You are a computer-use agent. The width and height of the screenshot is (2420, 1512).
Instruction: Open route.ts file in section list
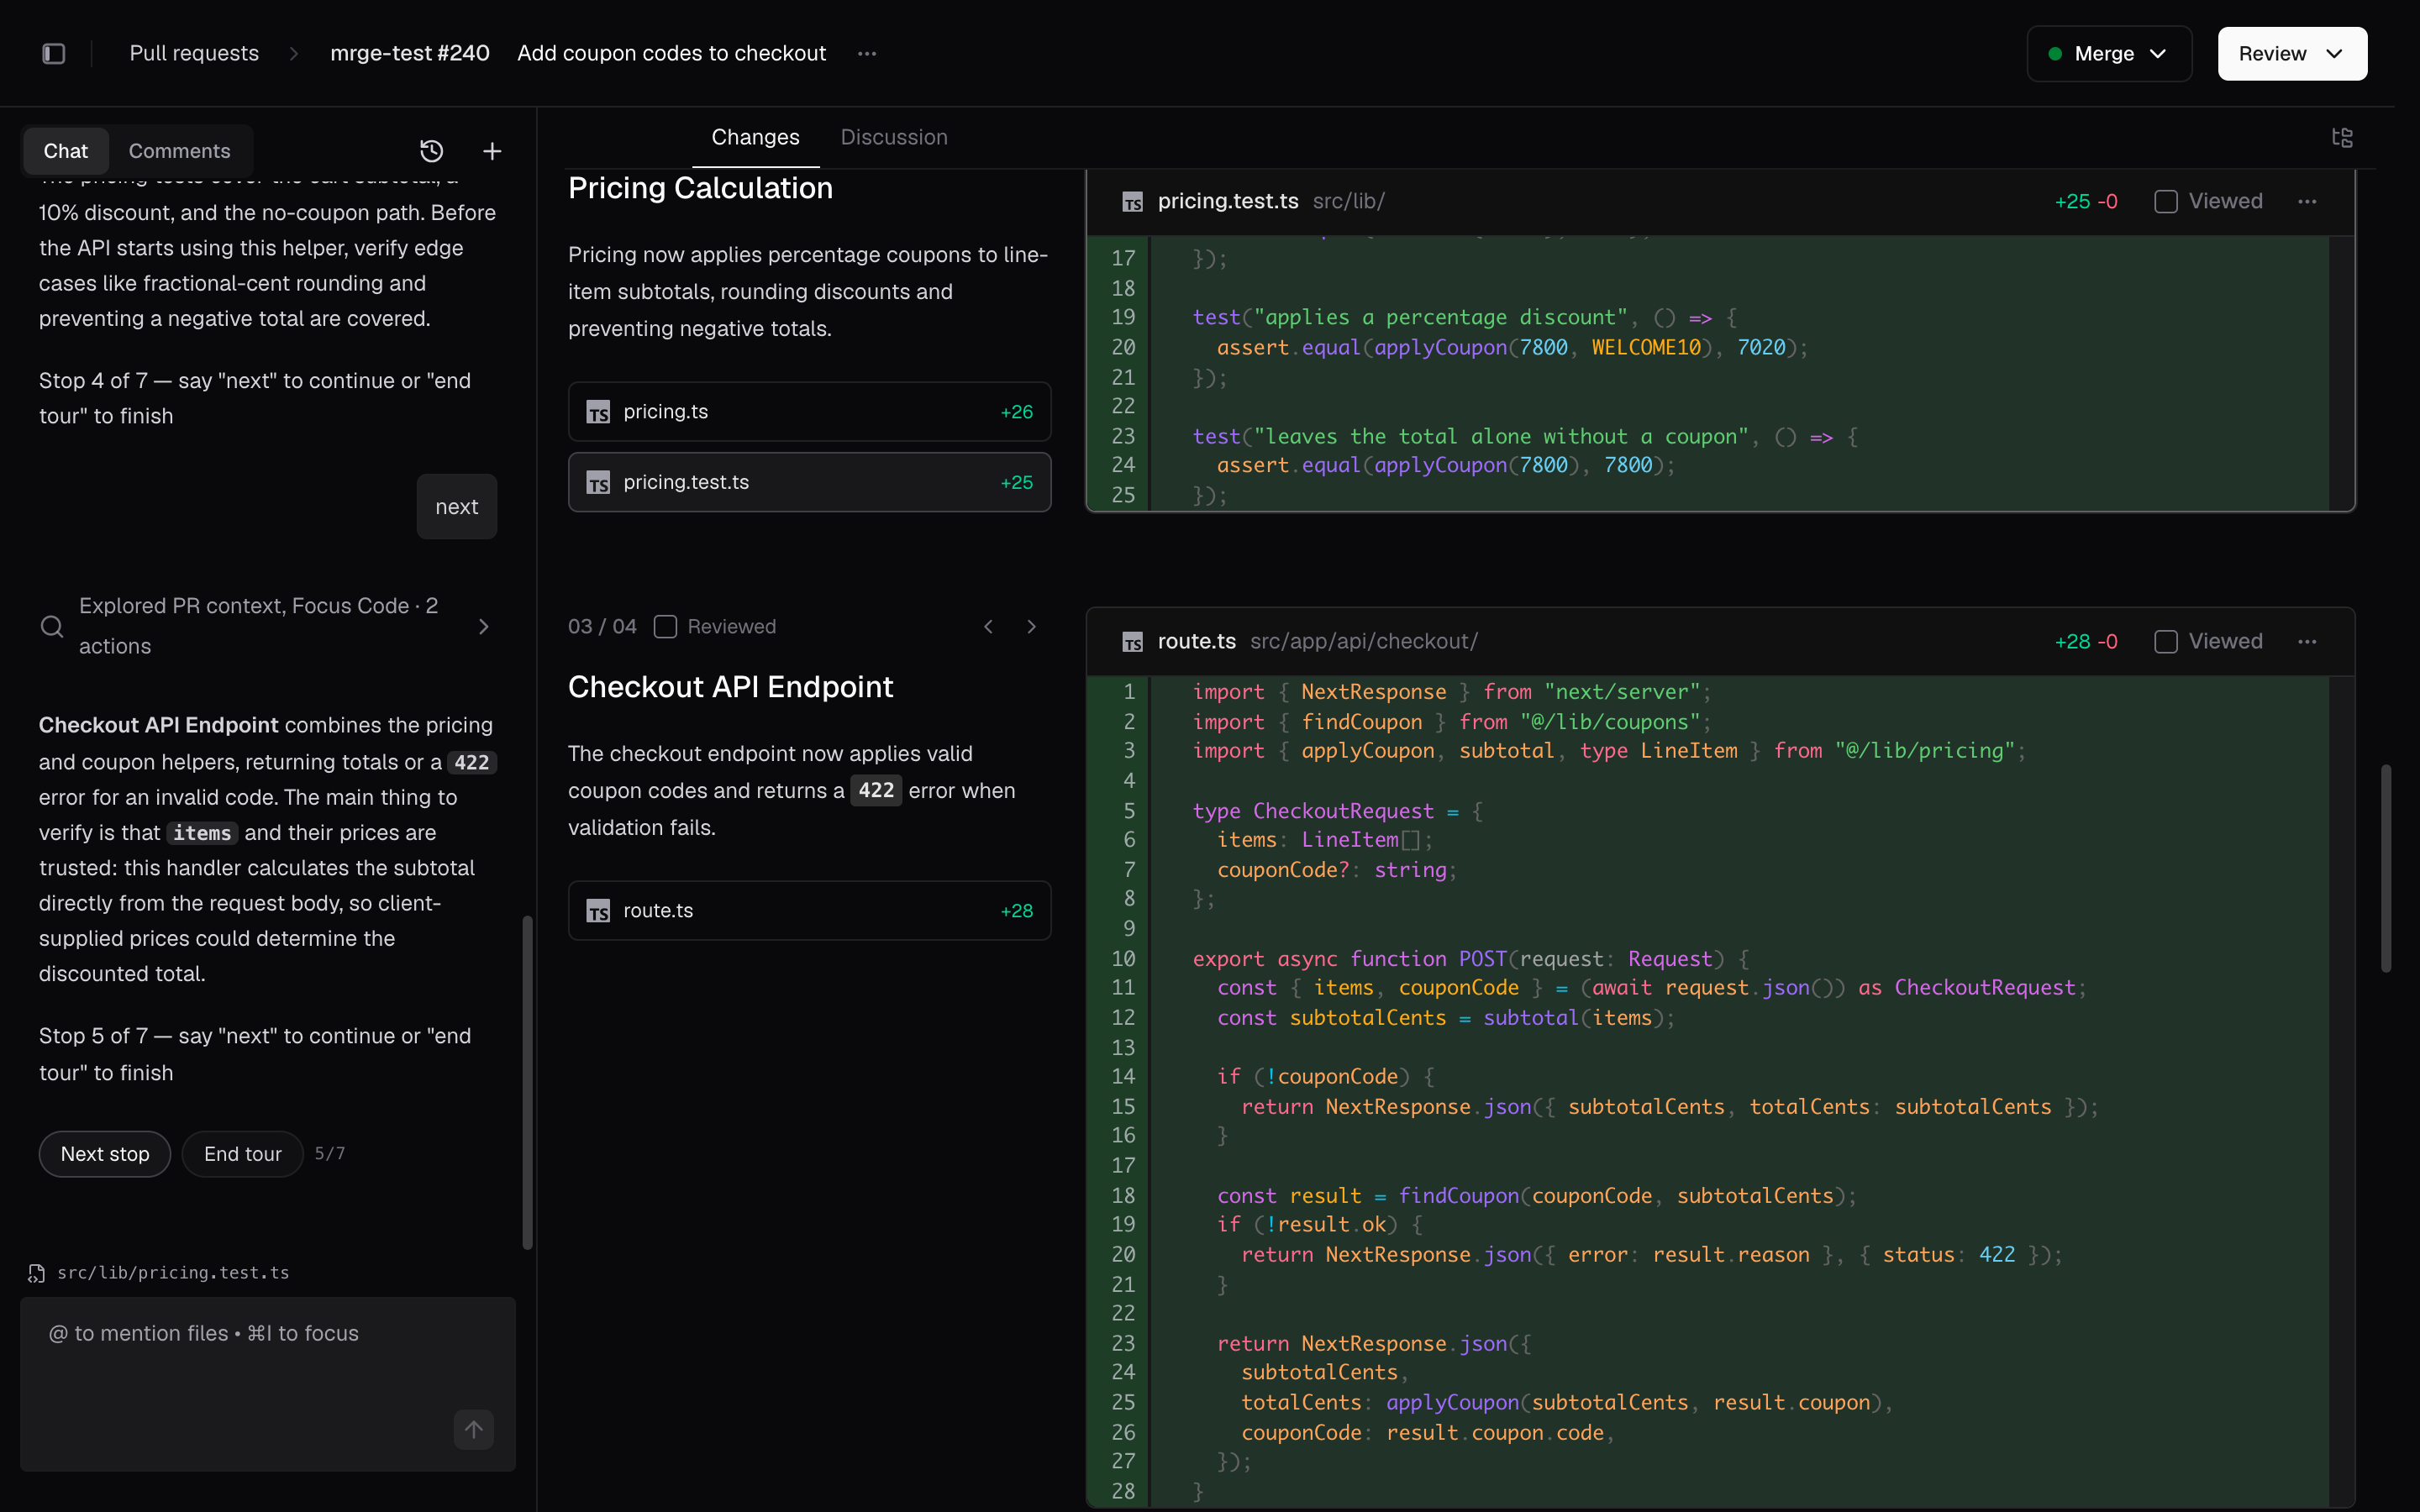click(809, 910)
